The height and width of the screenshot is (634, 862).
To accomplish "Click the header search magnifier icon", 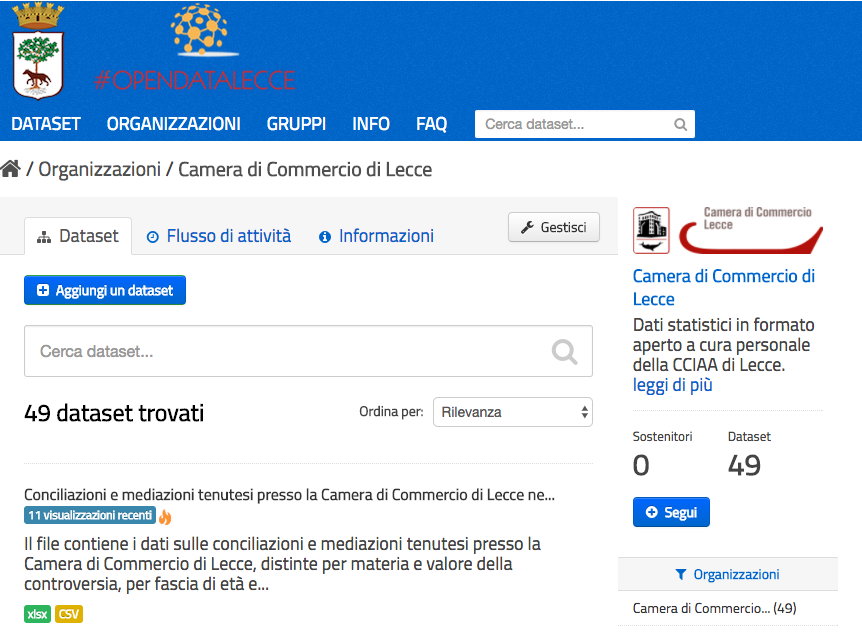I will (681, 125).
